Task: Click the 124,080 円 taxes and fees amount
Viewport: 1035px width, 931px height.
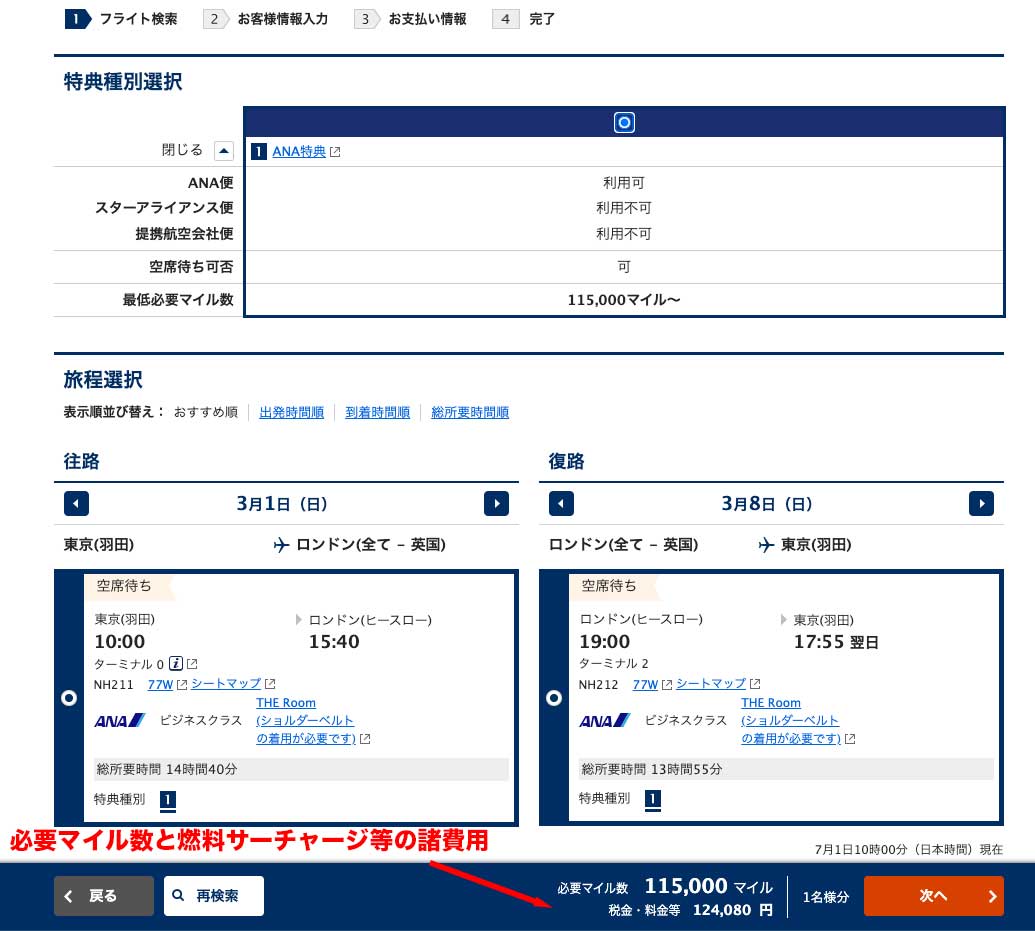Action: (x=733, y=911)
